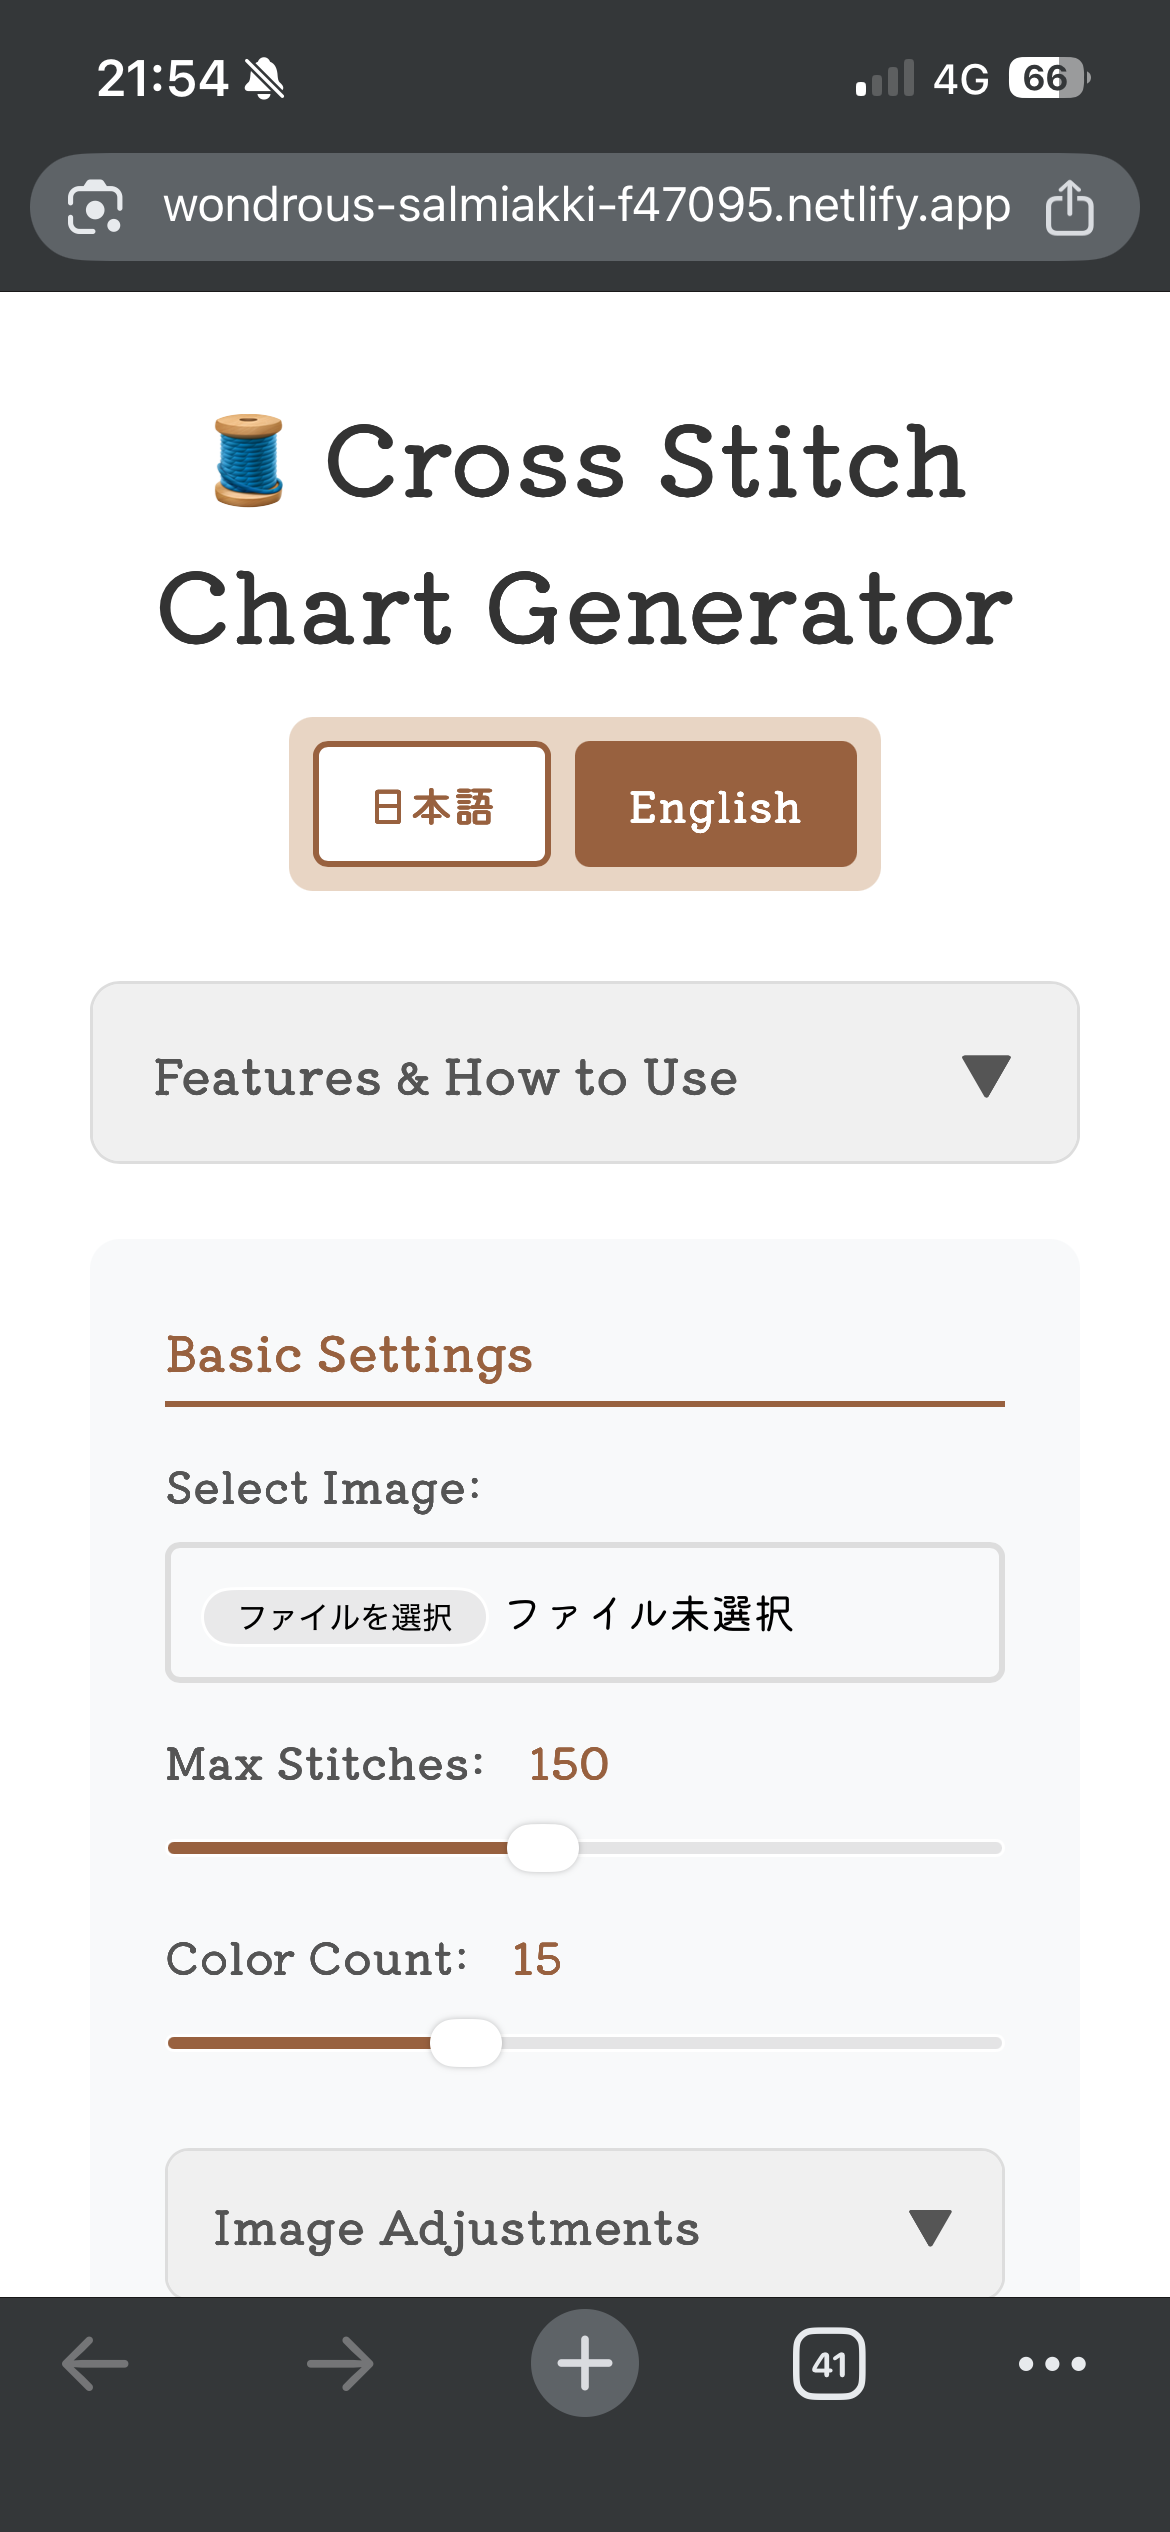Image resolution: width=1170 pixels, height=2532 pixels.
Task: Open a new tab with the plus icon
Action: tap(585, 2362)
